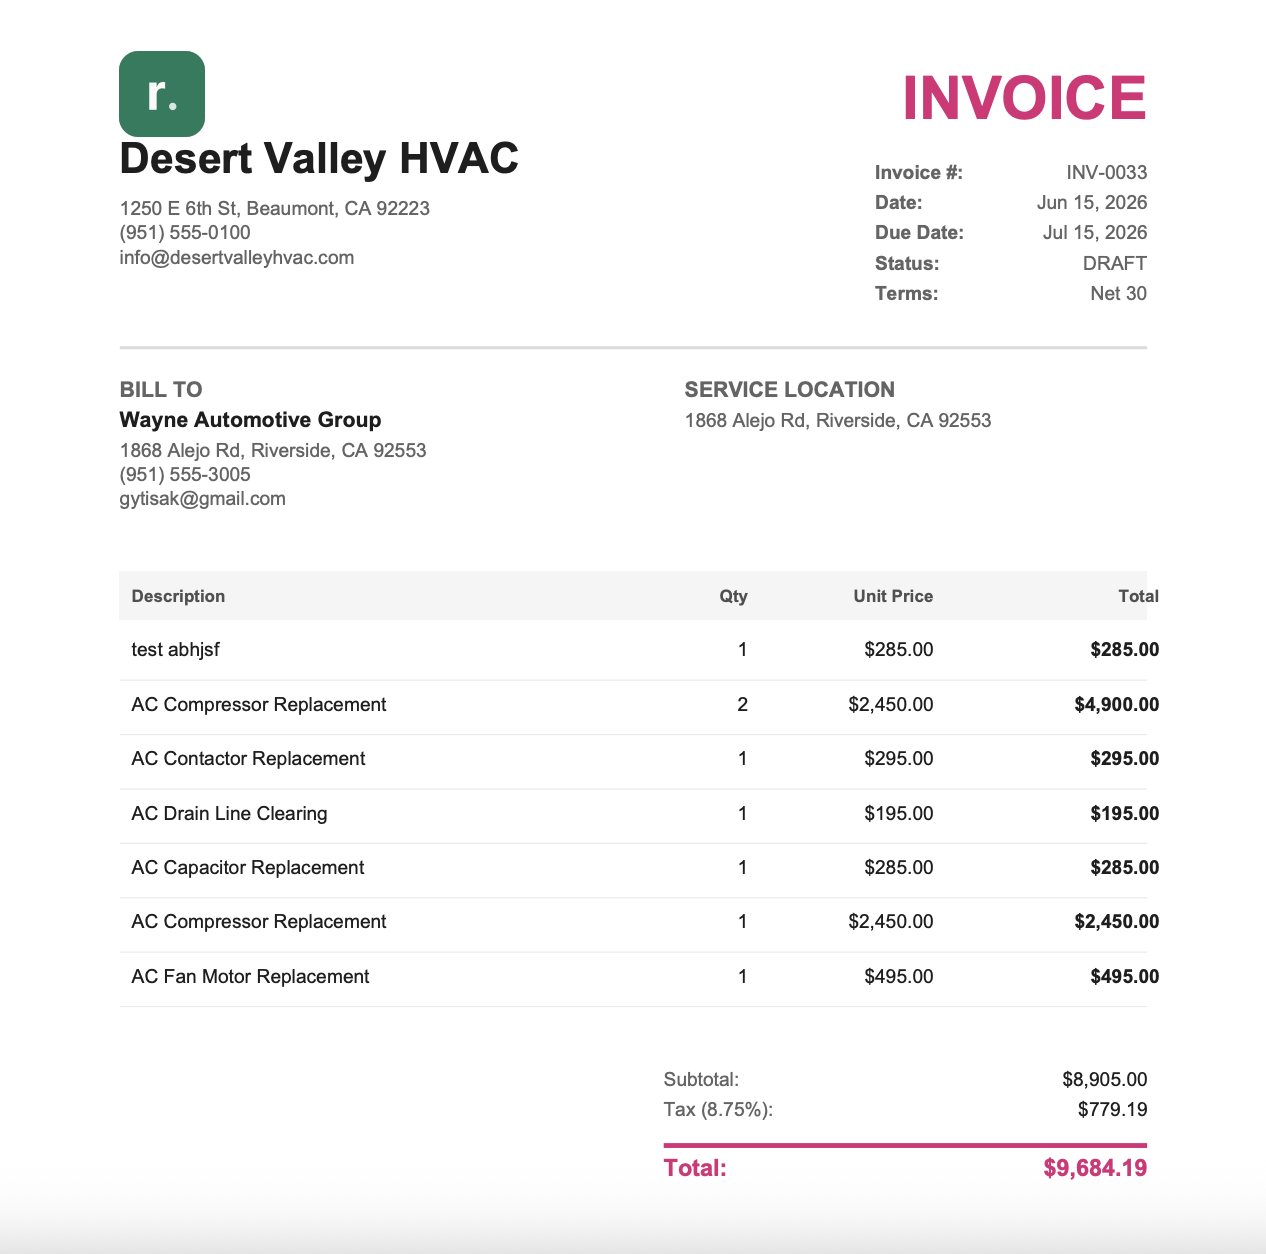The height and width of the screenshot is (1254, 1266).
Task: Click the Status: label
Action: pos(907,264)
